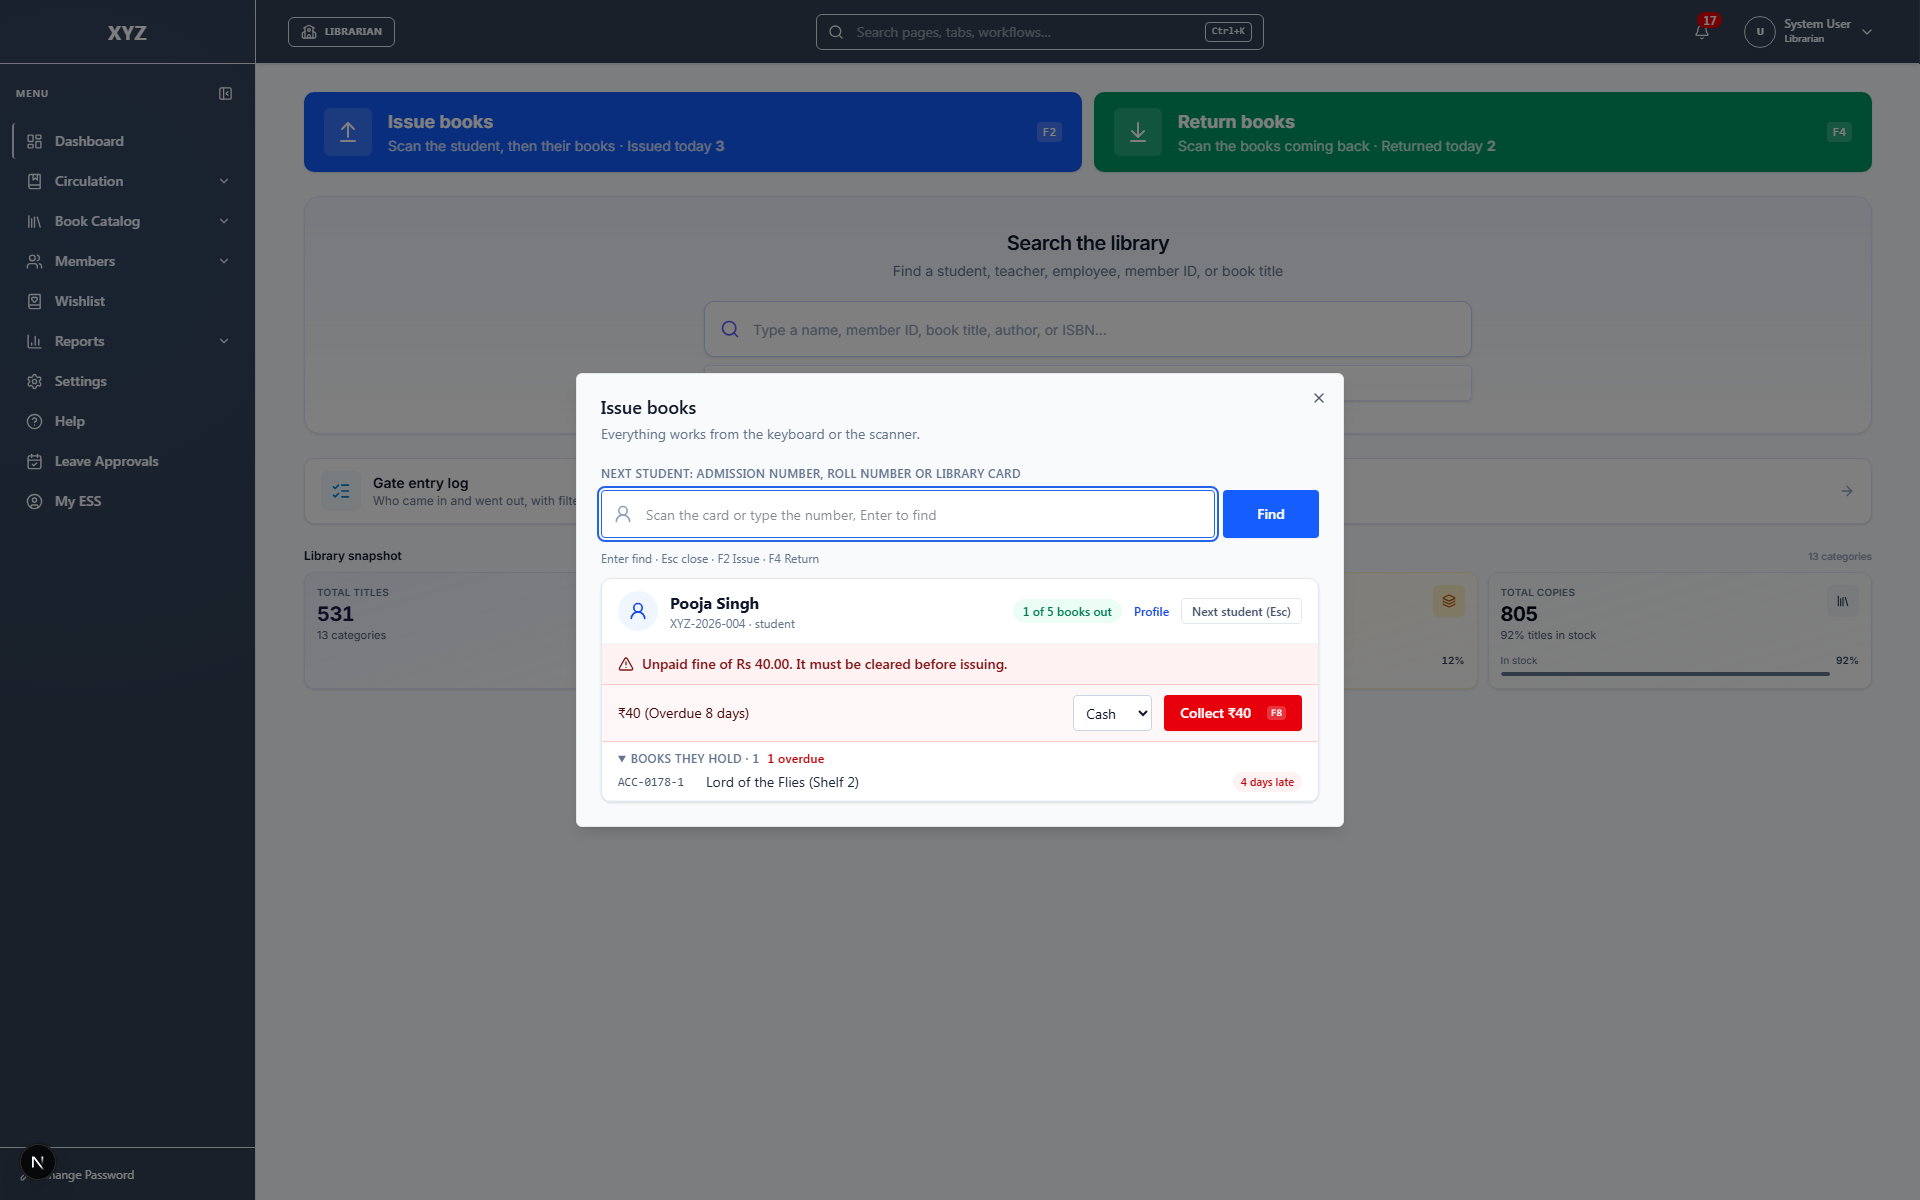
Task: Focus the student card scan input field
Action: [908, 514]
